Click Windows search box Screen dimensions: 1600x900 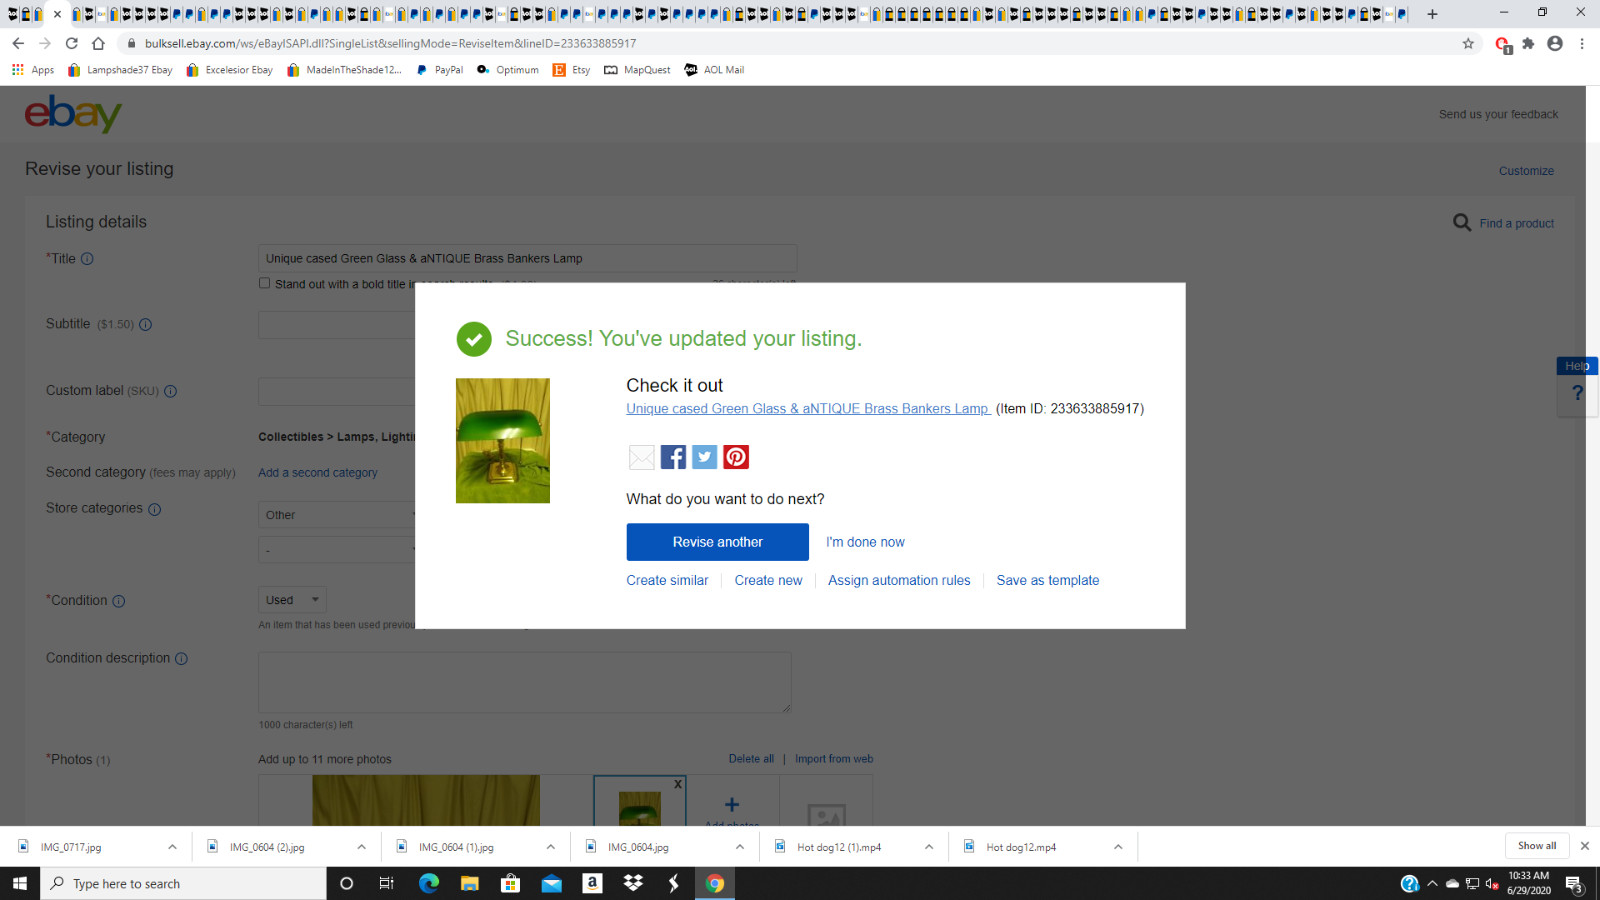pos(184,883)
